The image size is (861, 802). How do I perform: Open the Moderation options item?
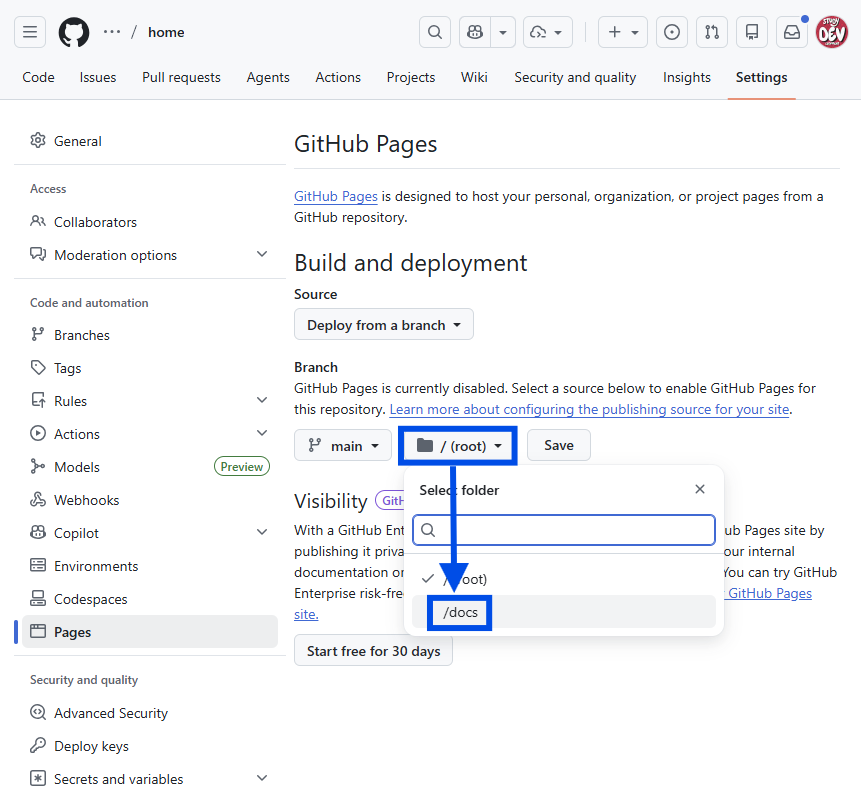(115, 255)
